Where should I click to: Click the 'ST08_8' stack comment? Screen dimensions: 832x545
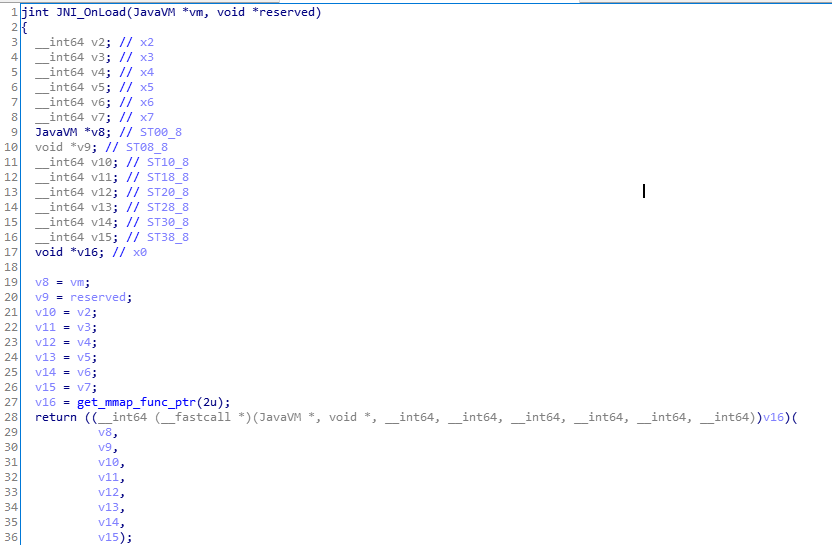coord(147,146)
